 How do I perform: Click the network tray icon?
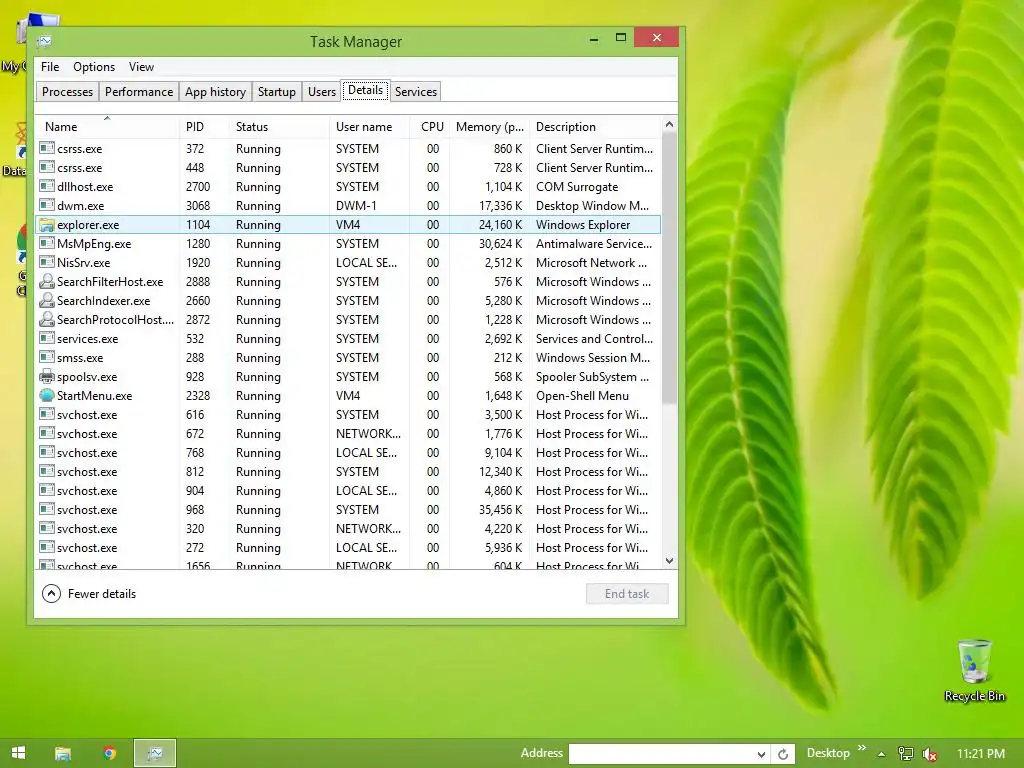905,754
